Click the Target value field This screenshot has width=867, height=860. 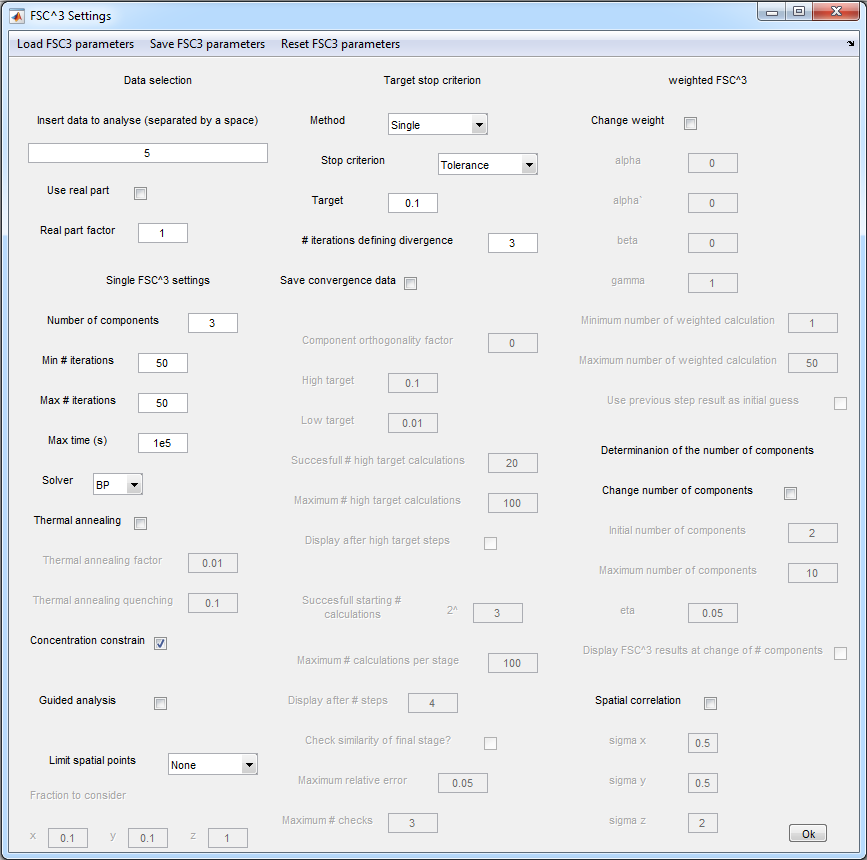pos(412,203)
